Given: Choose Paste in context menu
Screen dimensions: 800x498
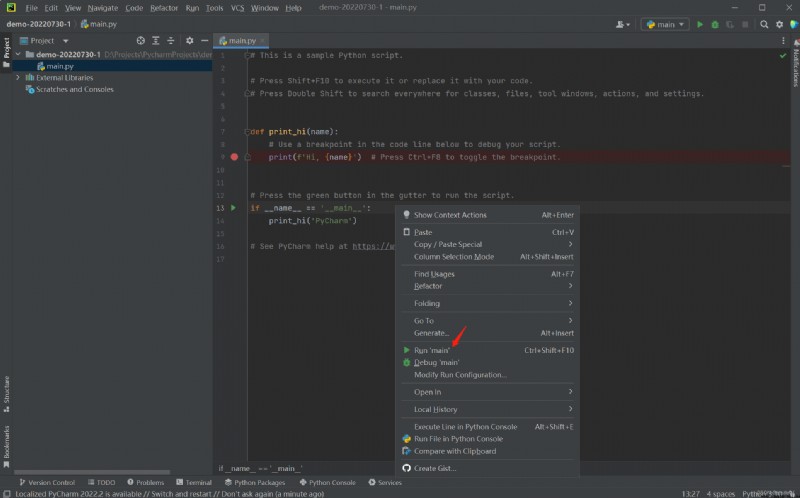Looking at the screenshot, I should coord(487,233).
